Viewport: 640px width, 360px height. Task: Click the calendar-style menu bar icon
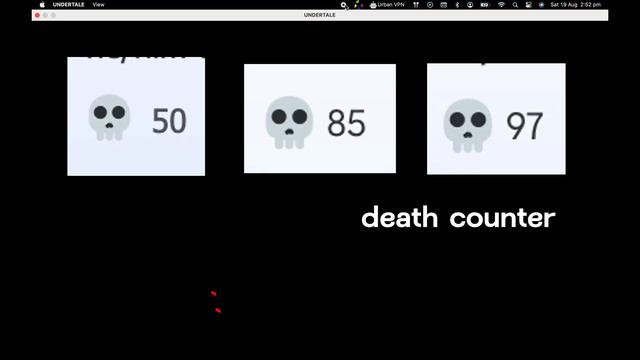[x=444, y=5]
